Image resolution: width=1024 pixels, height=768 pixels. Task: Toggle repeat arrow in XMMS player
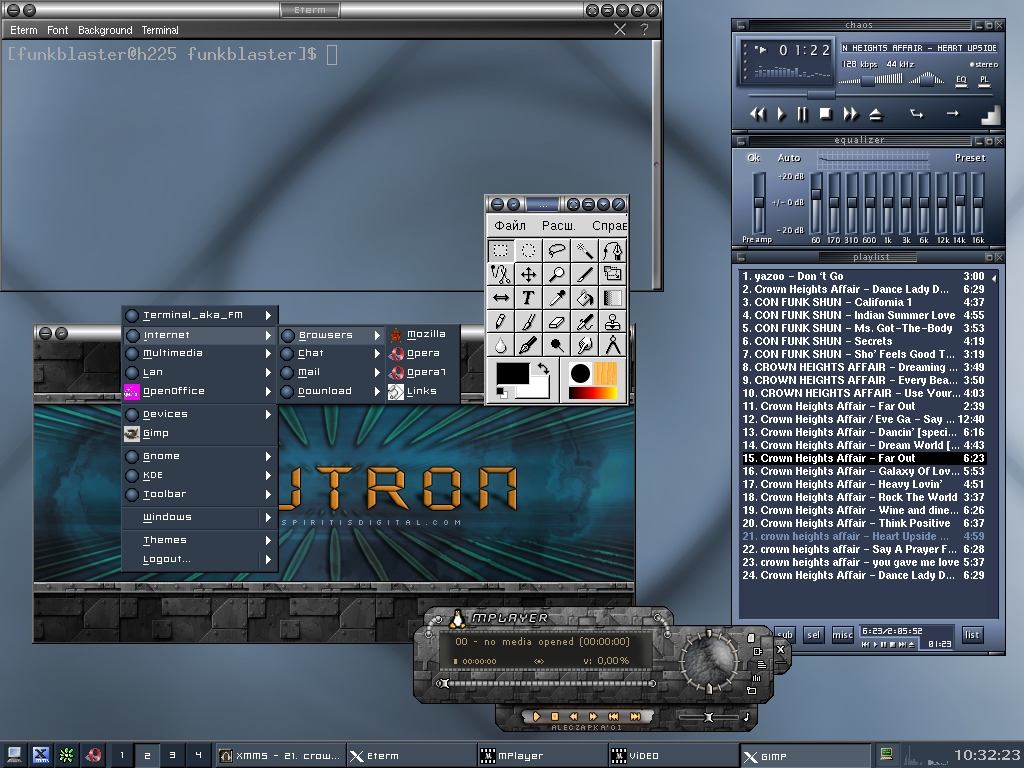pyautogui.click(x=953, y=114)
